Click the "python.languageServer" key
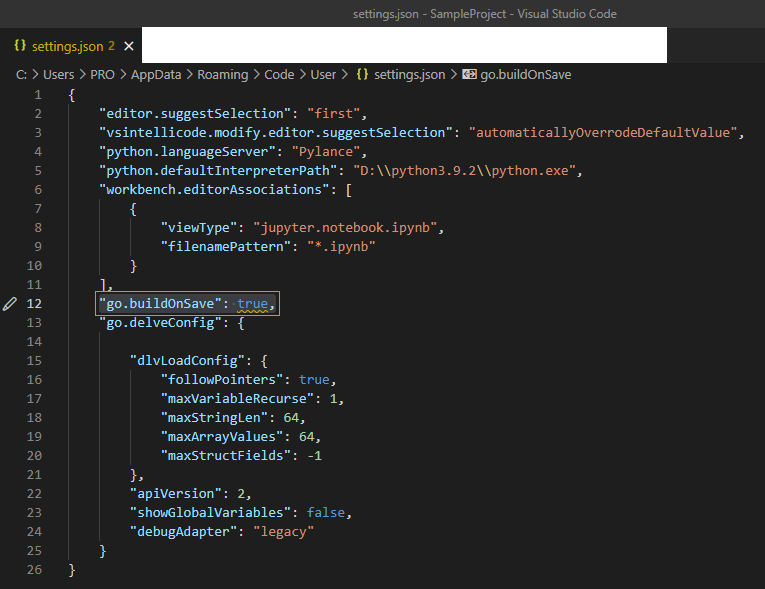 point(187,151)
